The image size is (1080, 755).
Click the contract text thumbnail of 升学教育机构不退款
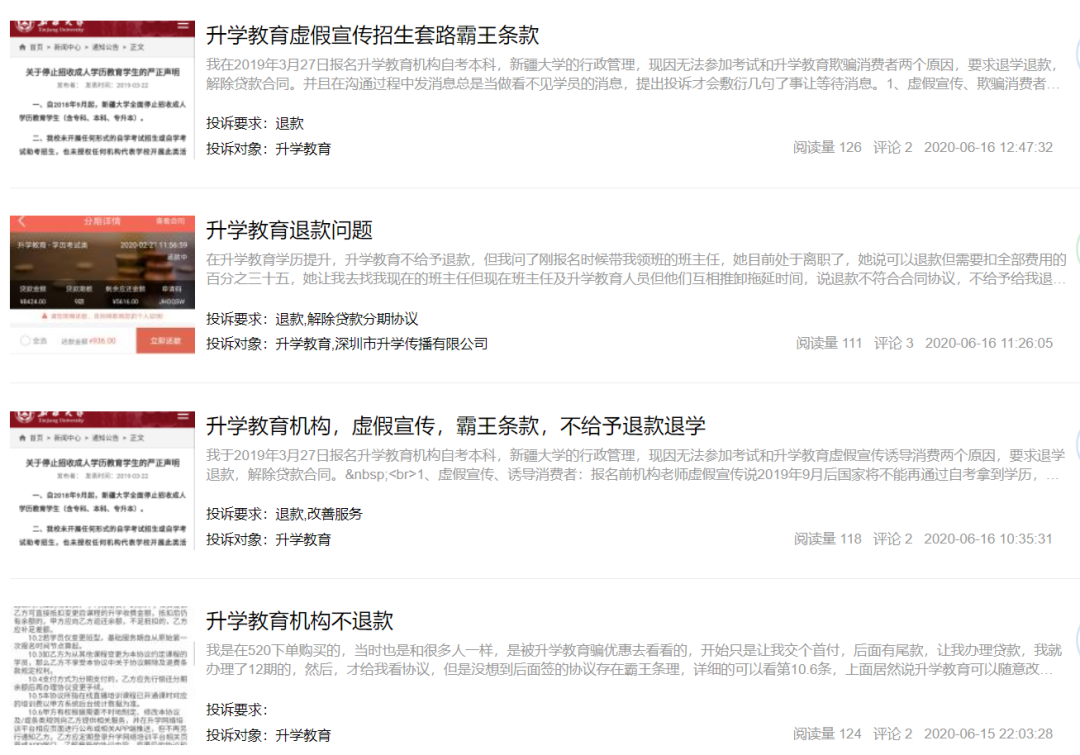(102, 675)
